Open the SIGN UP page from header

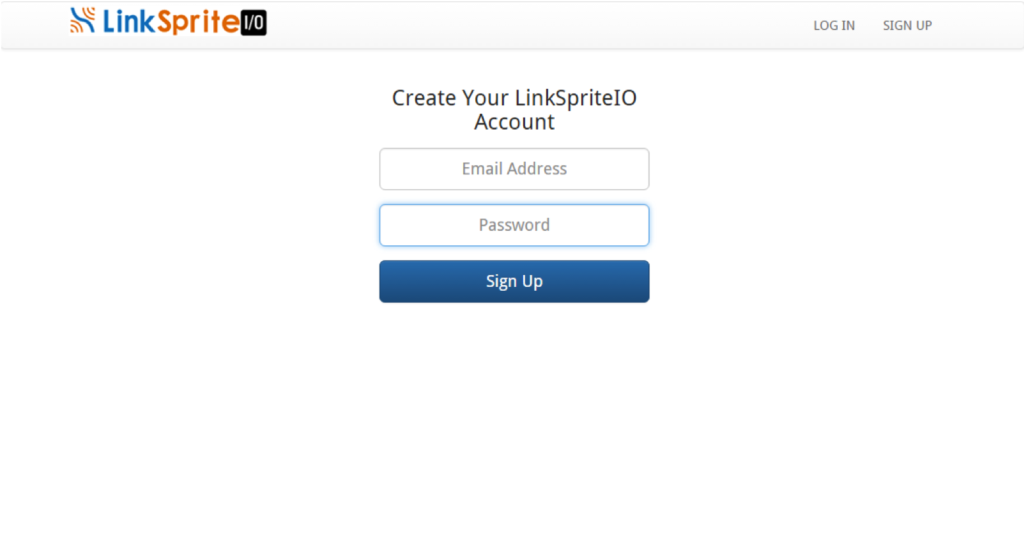tap(907, 25)
